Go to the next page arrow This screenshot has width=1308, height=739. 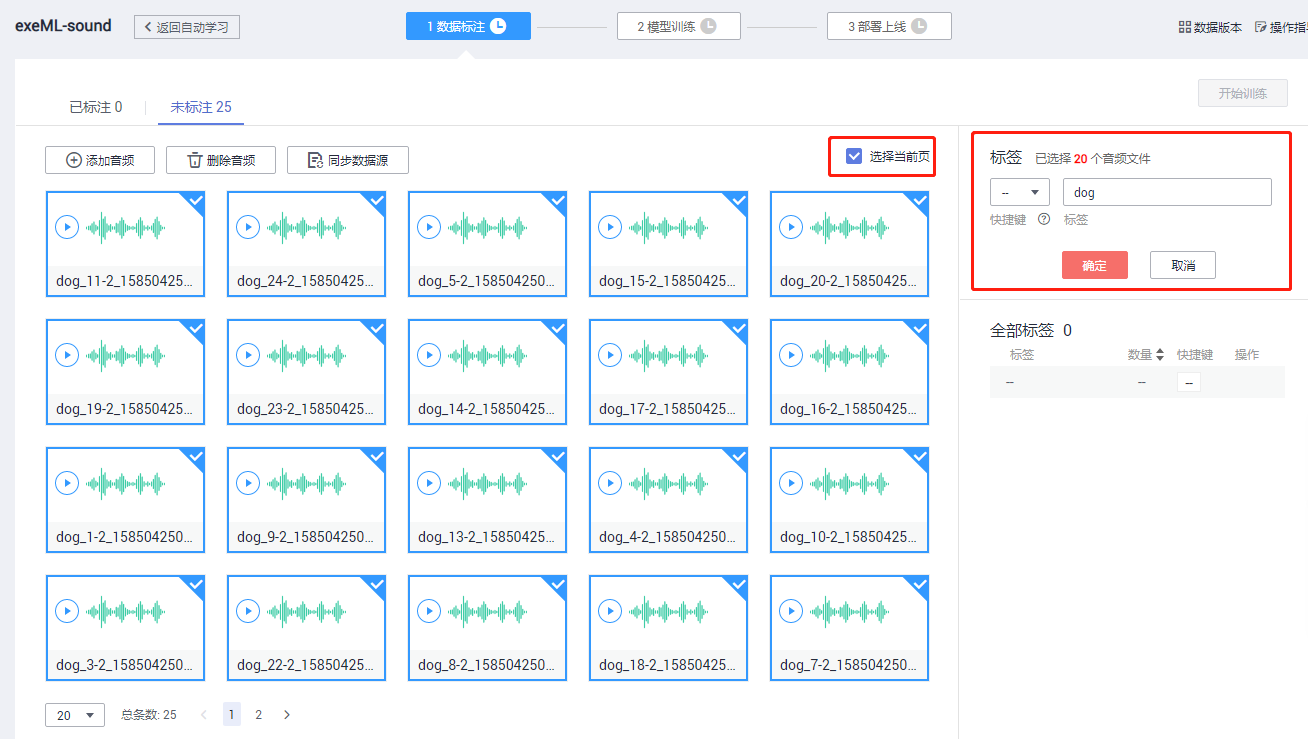287,715
